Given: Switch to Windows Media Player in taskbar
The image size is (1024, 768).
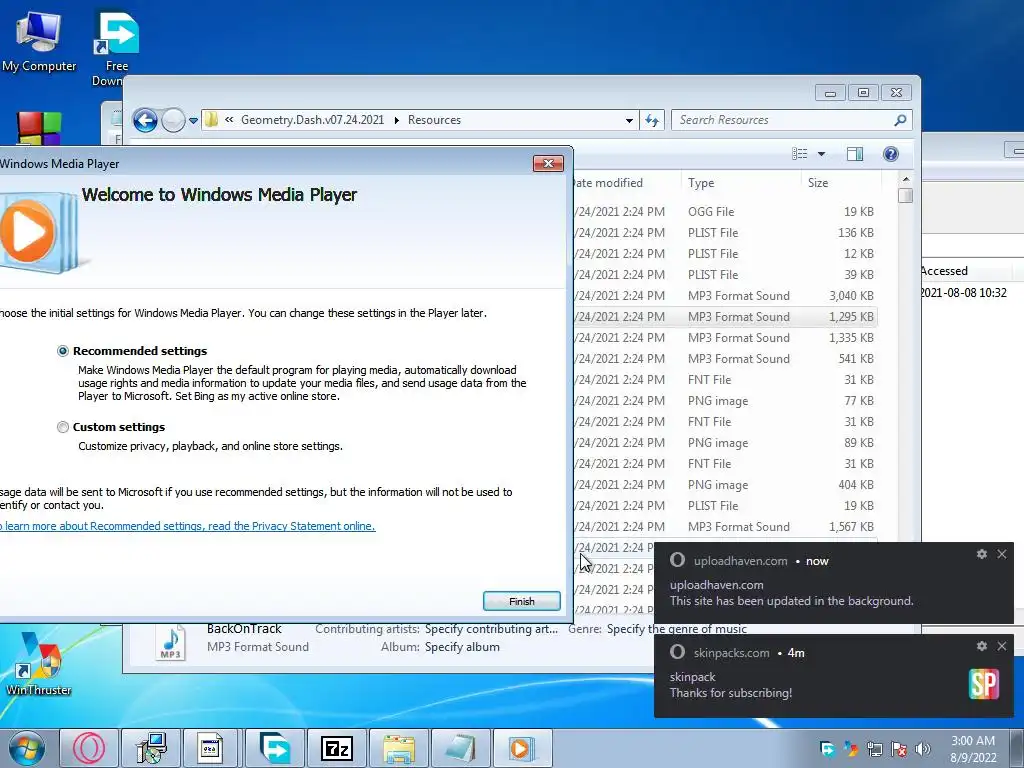Looking at the screenshot, I should [522, 748].
